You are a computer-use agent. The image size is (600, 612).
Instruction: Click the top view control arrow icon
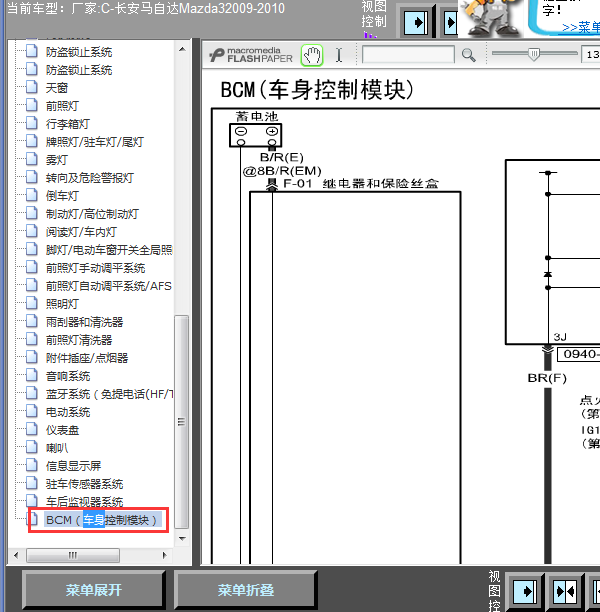[x=416, y=22]
